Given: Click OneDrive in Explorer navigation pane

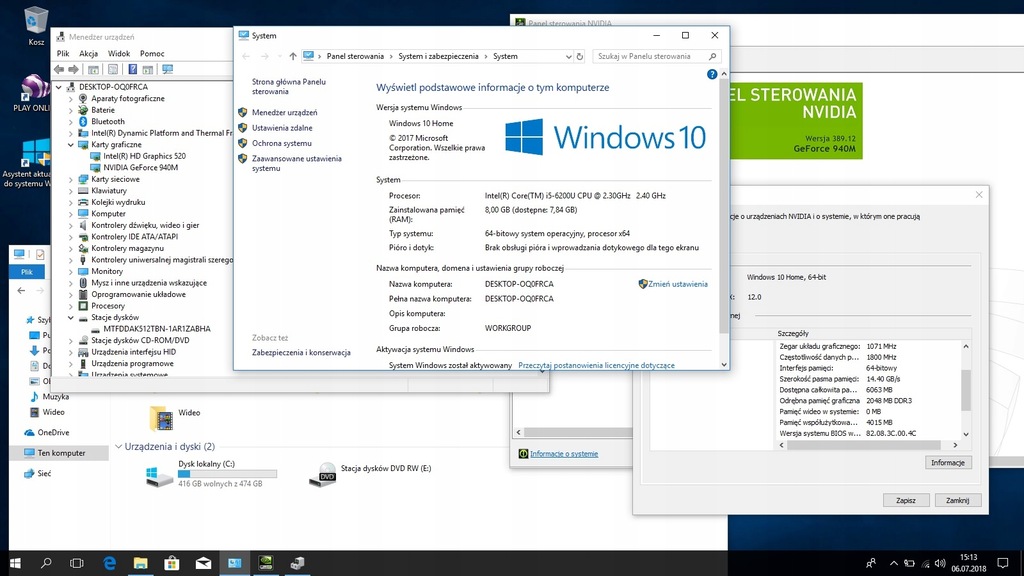Looking at the screenshot, I should point(53,432).
